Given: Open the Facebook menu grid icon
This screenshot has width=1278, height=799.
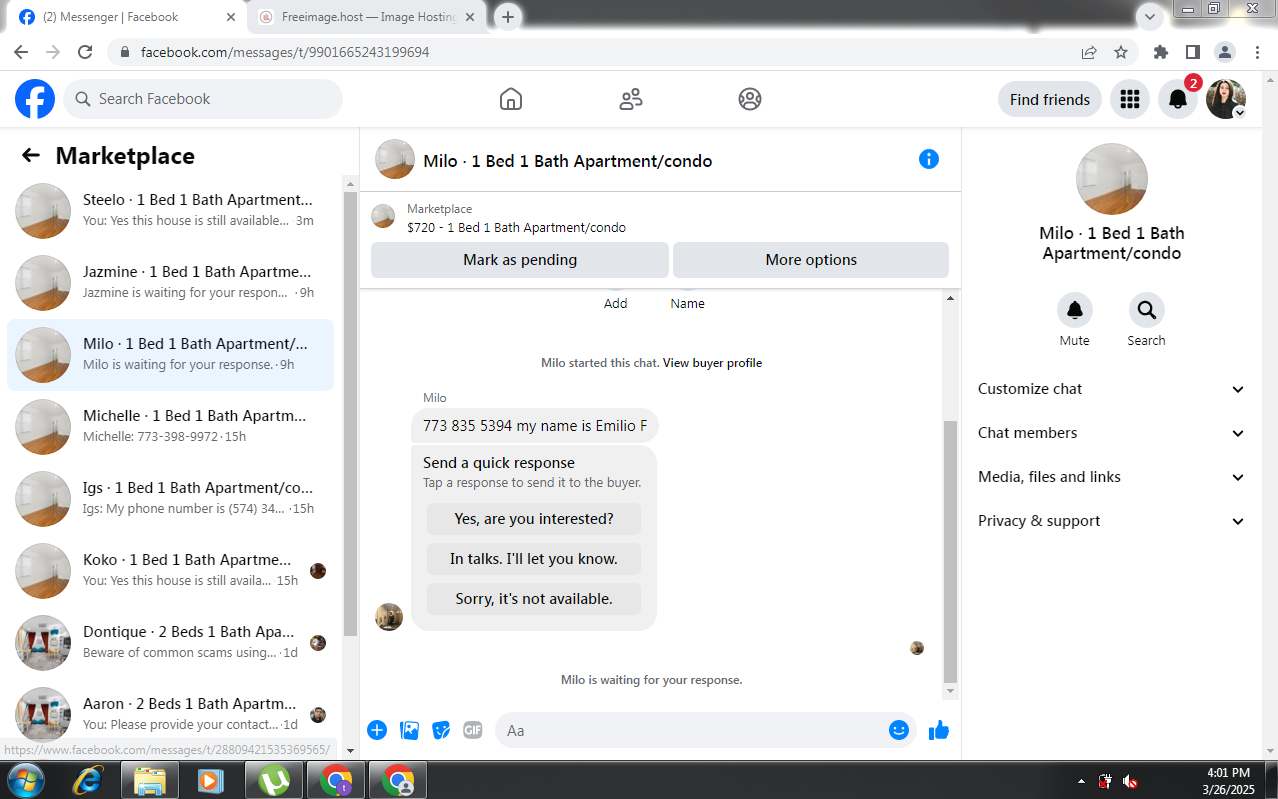Looking at the screenshot, I should (x=1130, y=99).
